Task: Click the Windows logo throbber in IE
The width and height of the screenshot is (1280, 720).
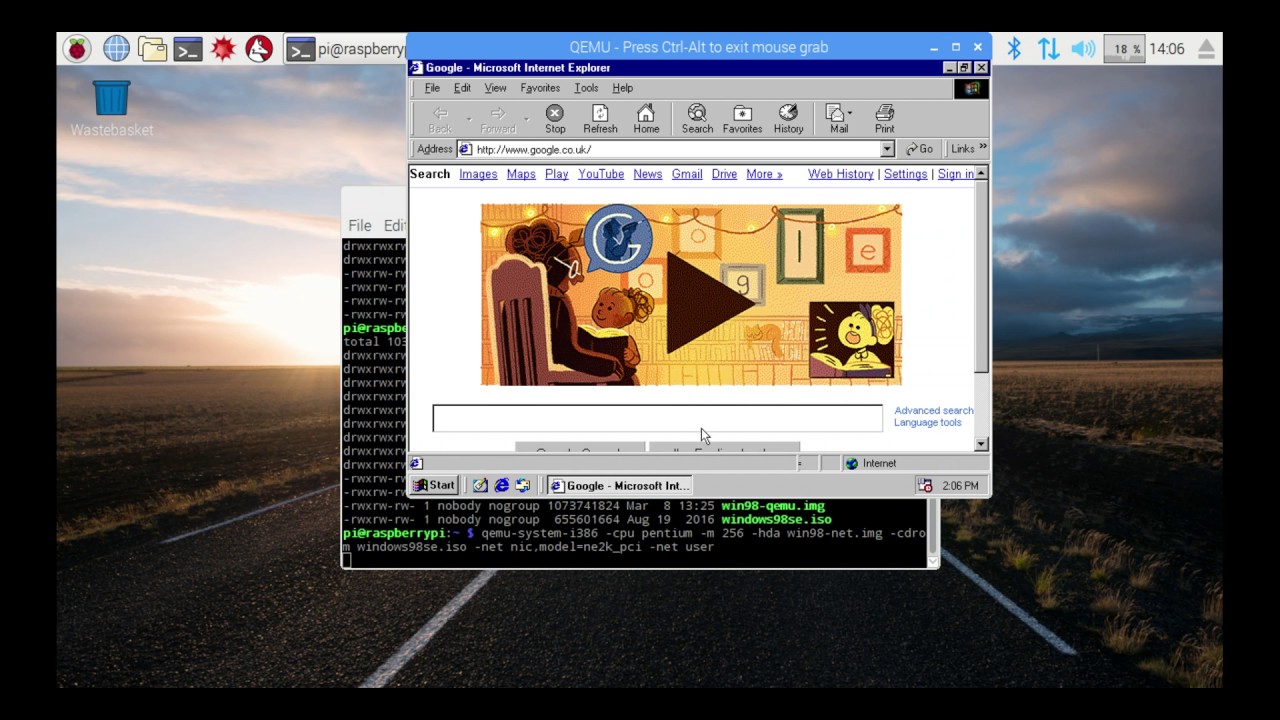Action: coord(971,88)
